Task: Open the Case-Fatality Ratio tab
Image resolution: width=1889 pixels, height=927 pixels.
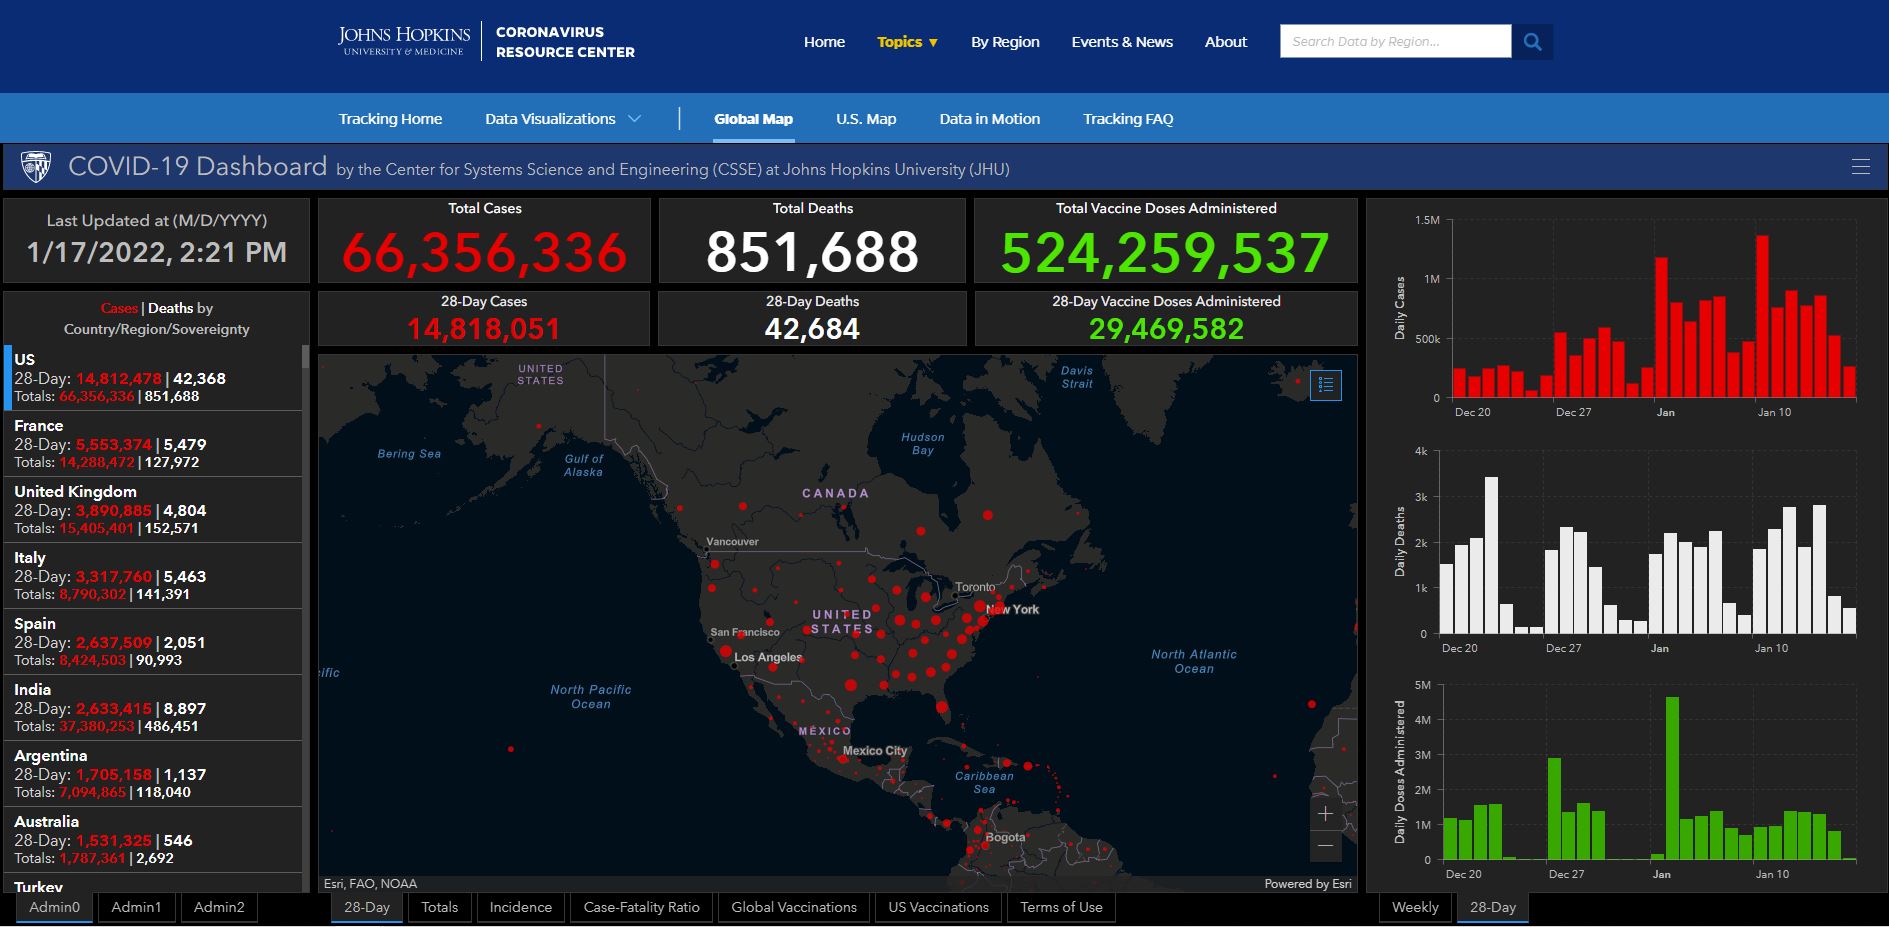Action: [641, 907]
